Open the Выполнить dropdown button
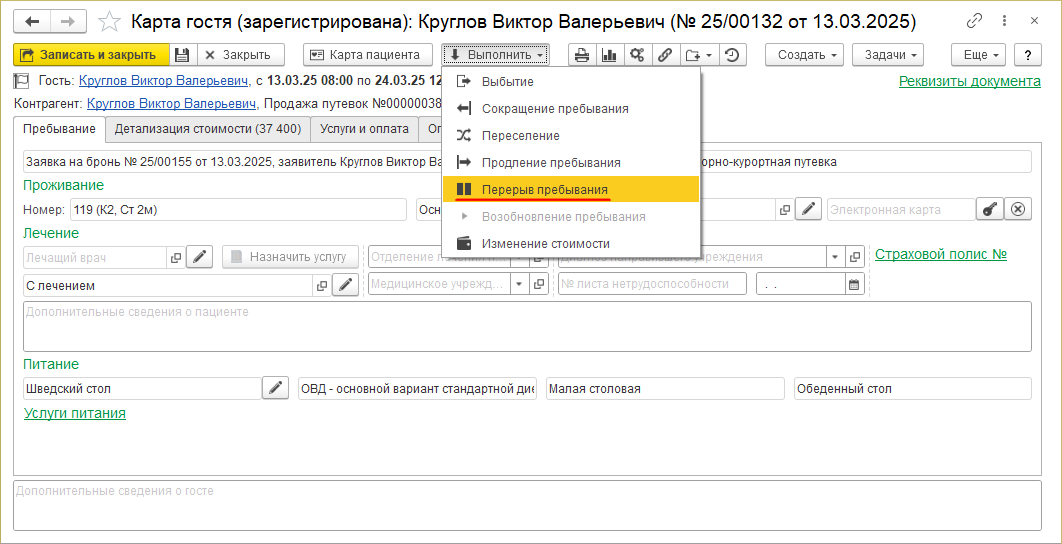This screenshot has height=544, width=1062. pyautogui.click(x=496, y=55)
